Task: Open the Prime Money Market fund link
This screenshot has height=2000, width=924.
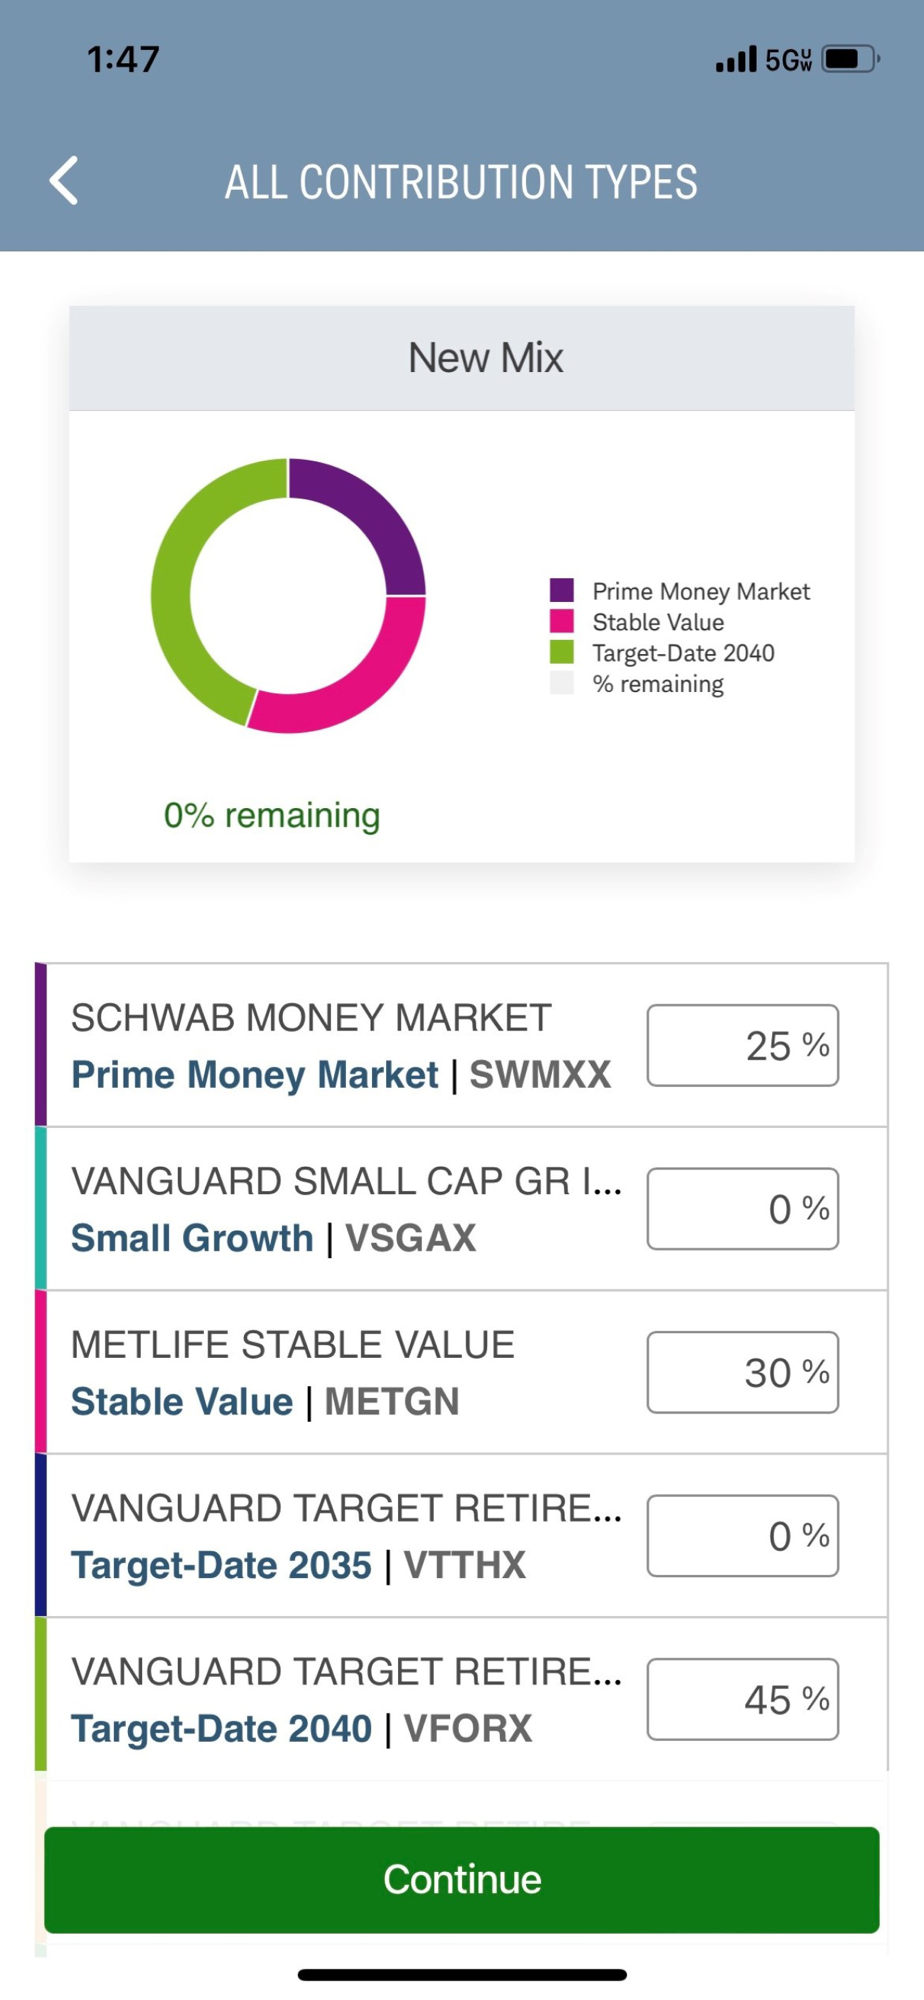Action: pyautogui.click(x=255, y=1075)
